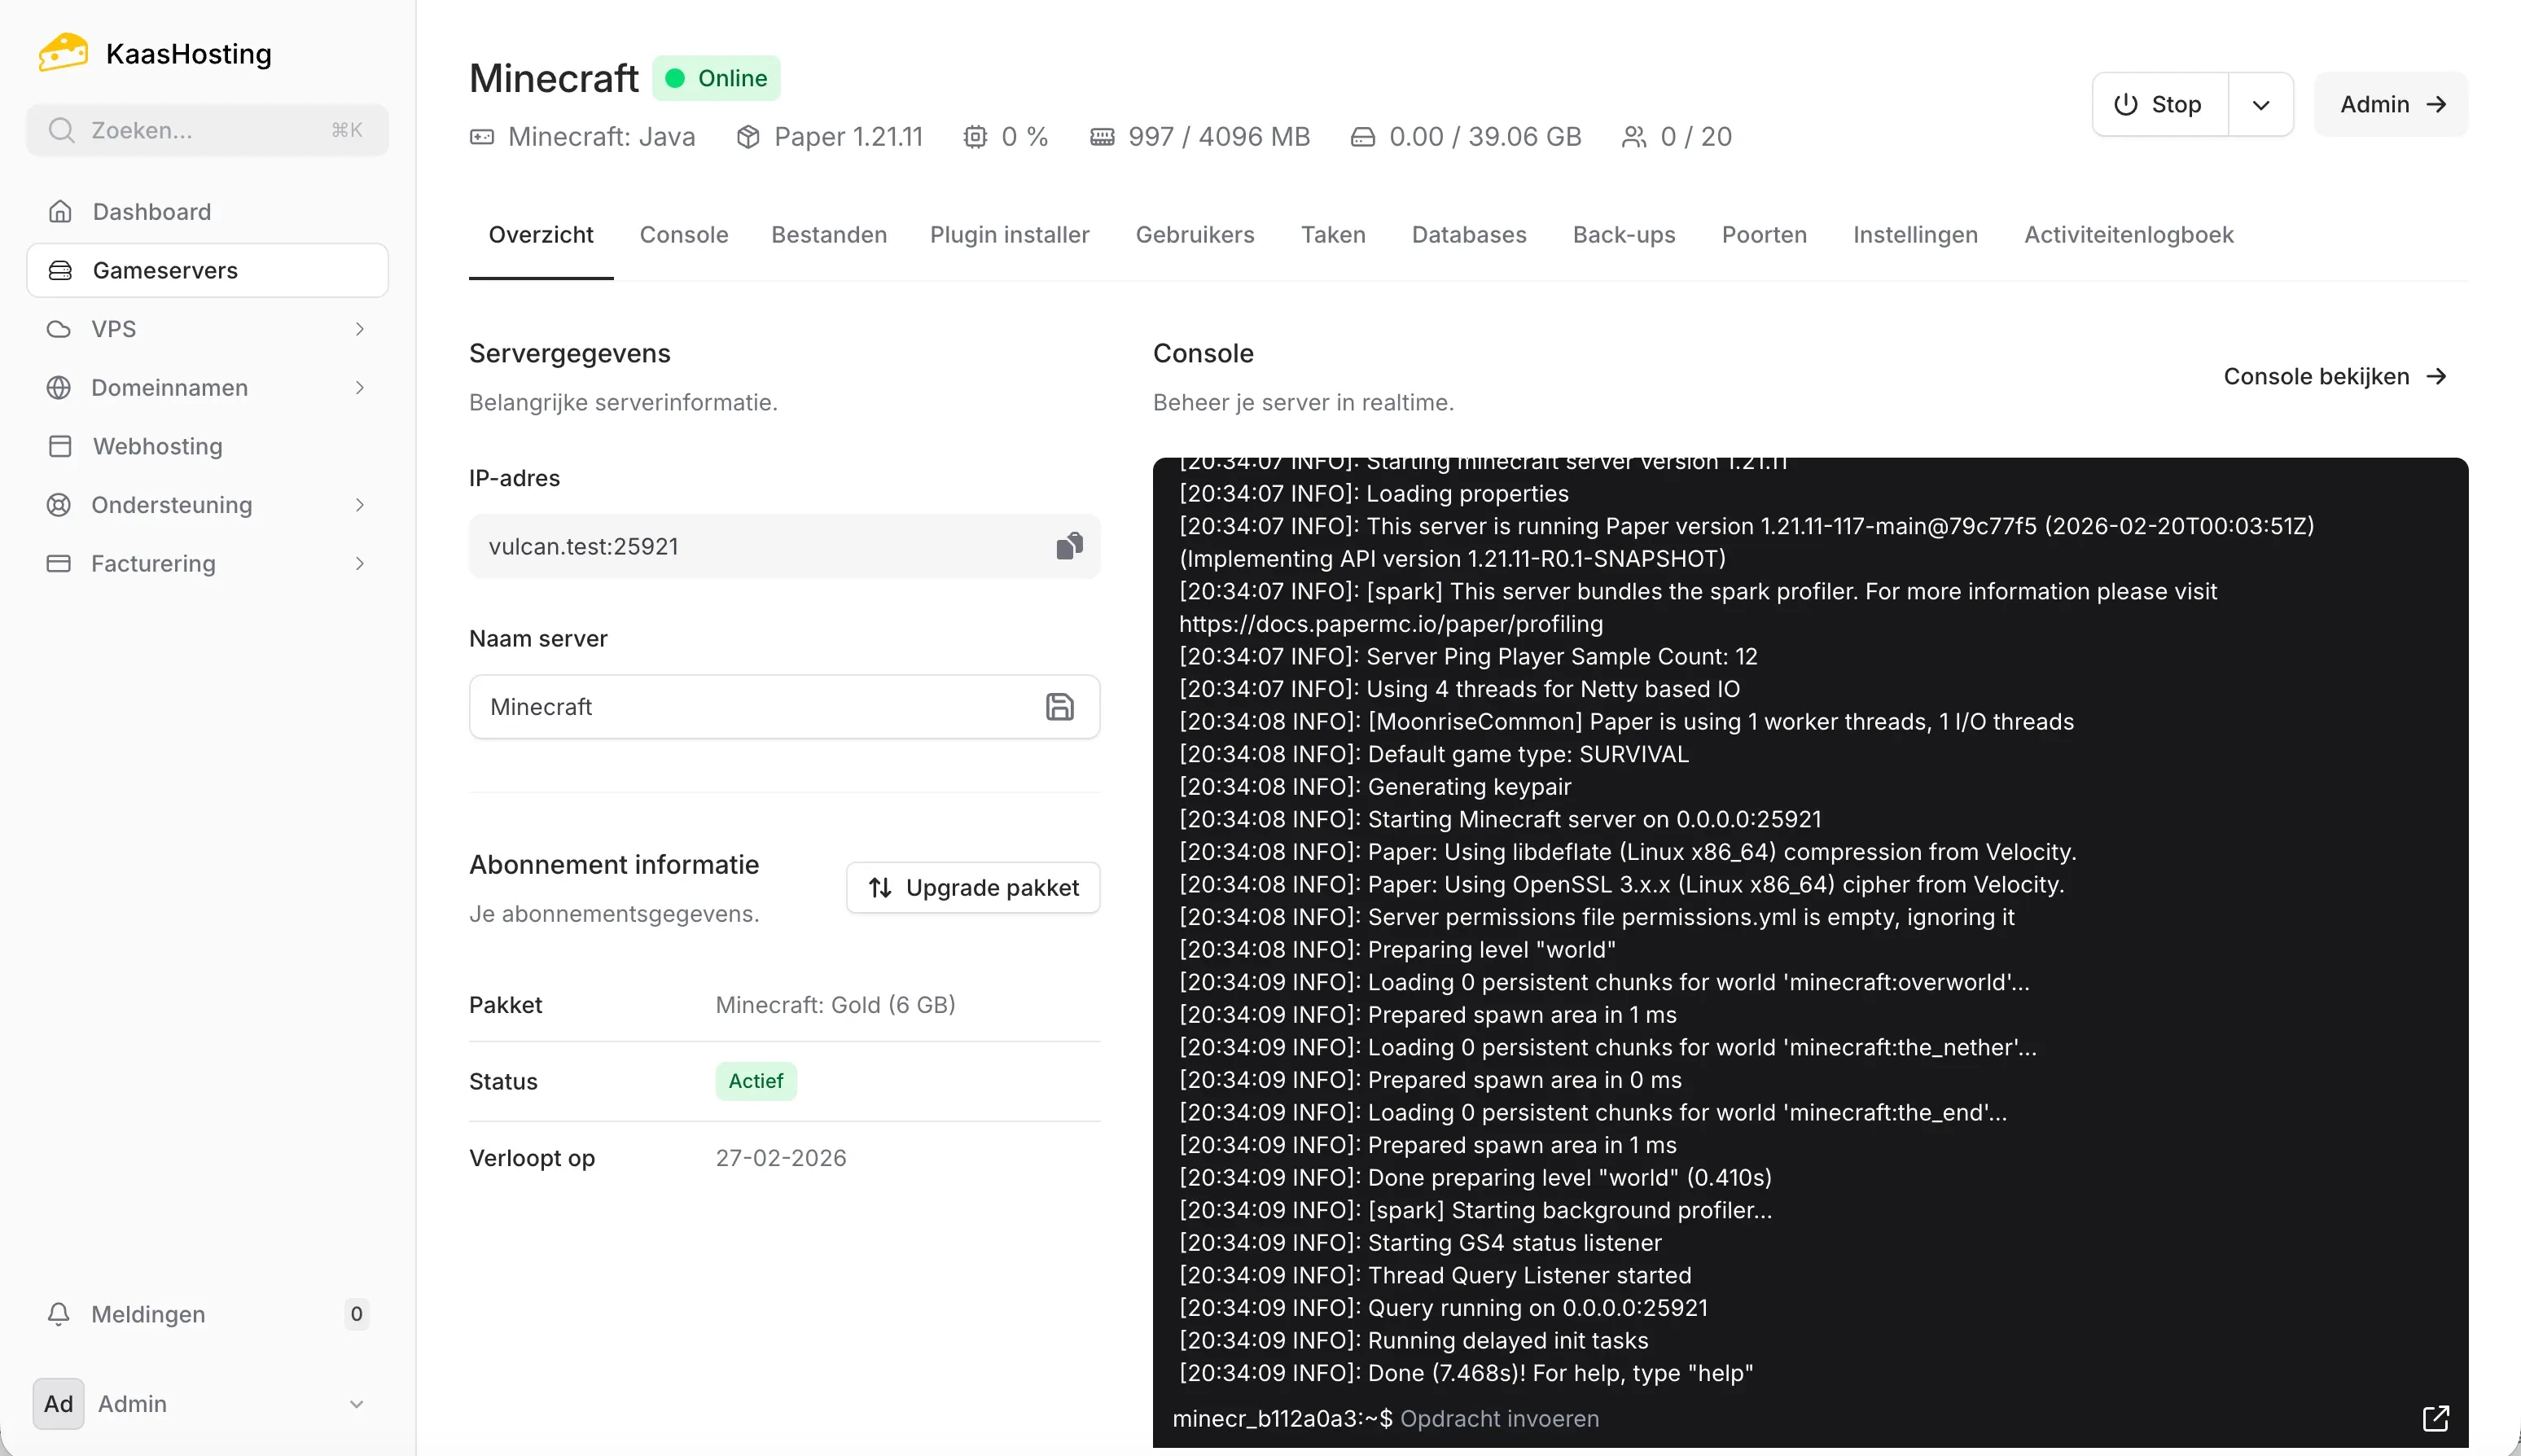Image resolution: width=2521 pixels, height=1456 pixels.
Task: Expand the Facturering sidebar section
Action: [360, 563]
